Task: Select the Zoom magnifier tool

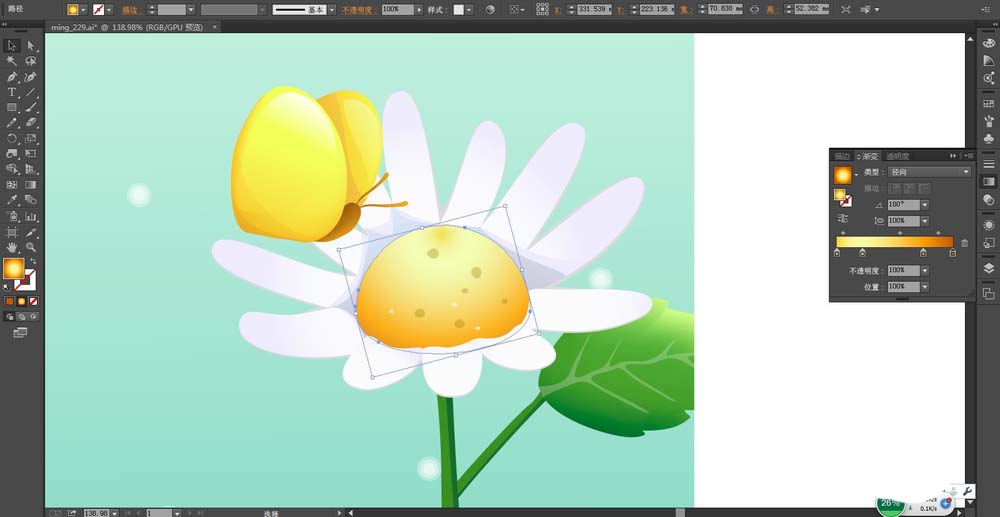Action: (31, 247)
